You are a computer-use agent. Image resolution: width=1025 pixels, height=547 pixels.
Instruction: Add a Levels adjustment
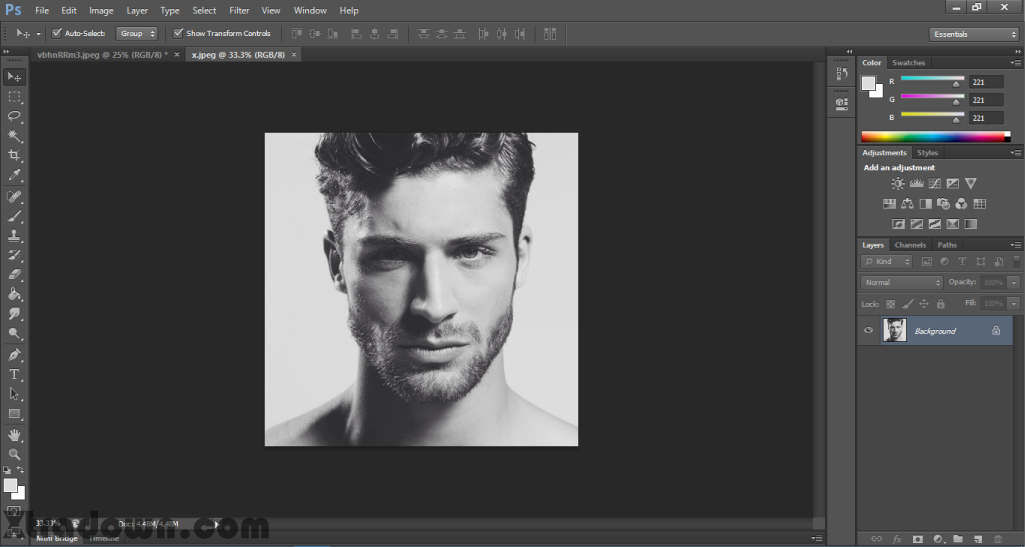[x=916, y=184]
